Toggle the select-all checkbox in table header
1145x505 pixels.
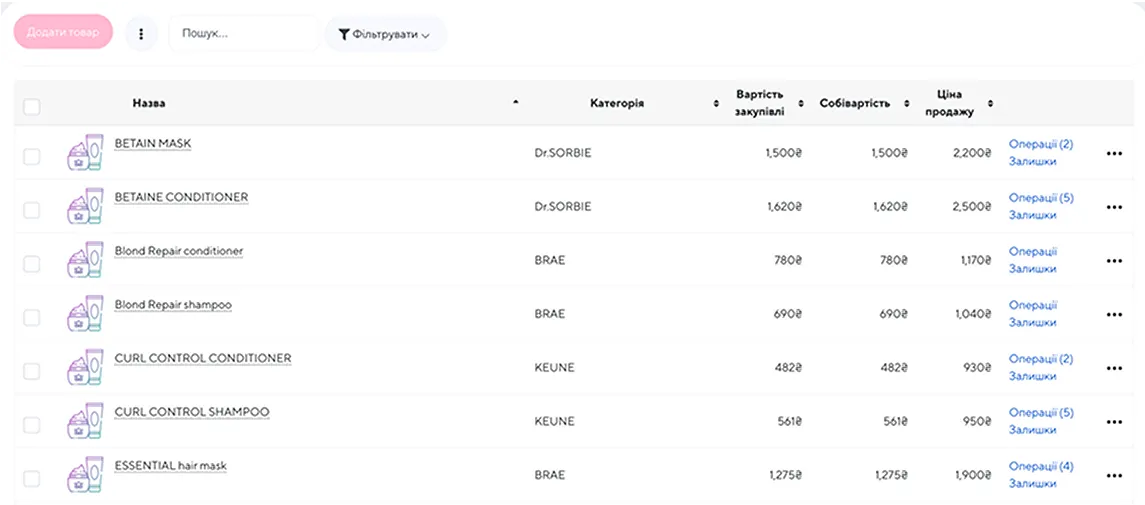pyautogui.click(x=32, y=106)
